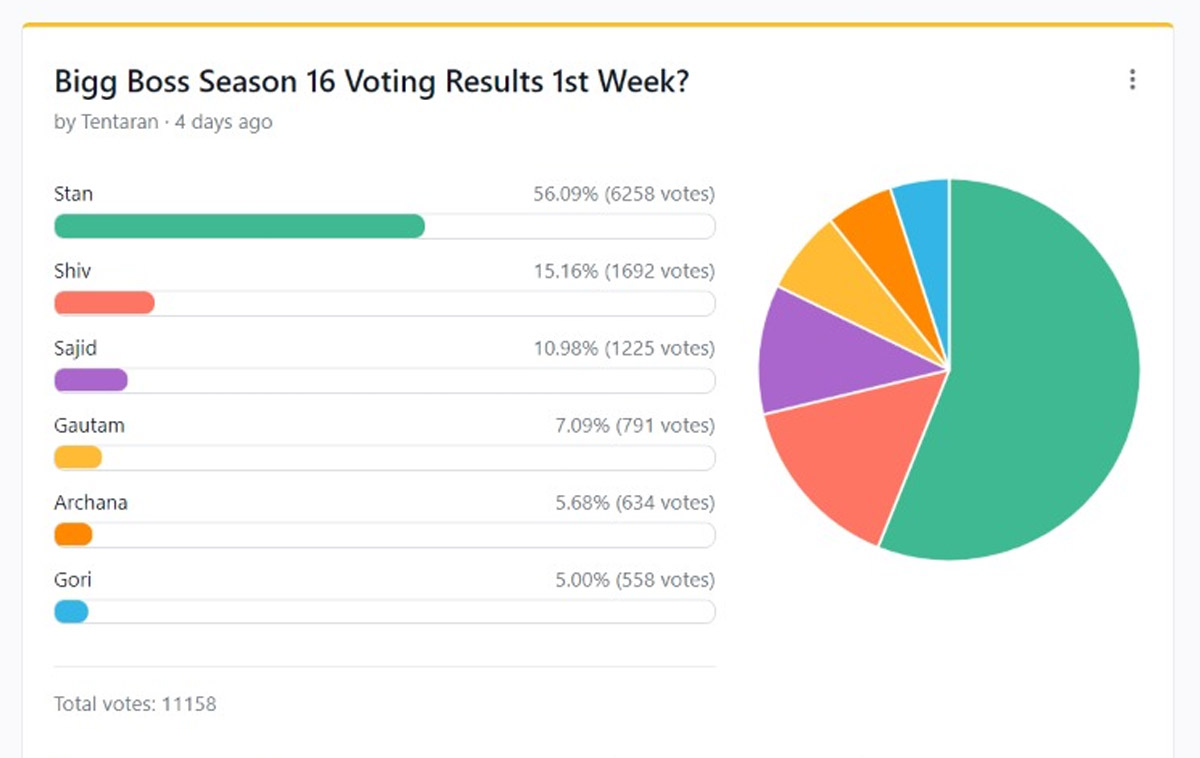Image resolution: width=1200 pixels, height=758 pixels.
Task: Click the purple Sajid progress bar
Action: pyautogui.click(x=91, y=380)
